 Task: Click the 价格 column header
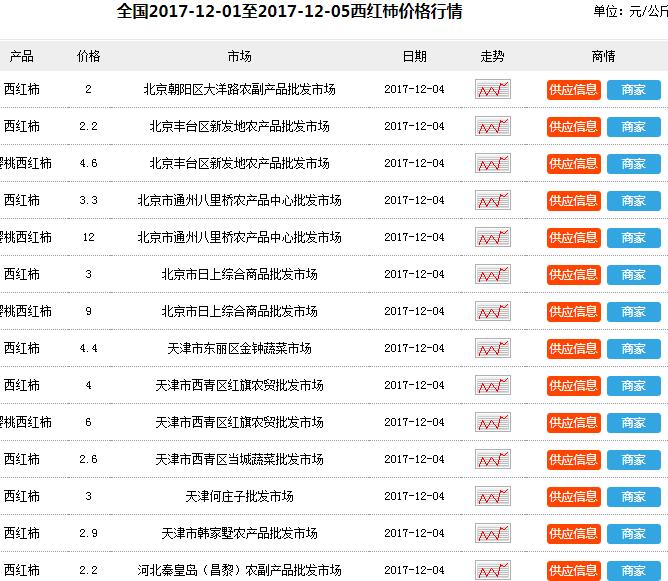tap(88, 56)
